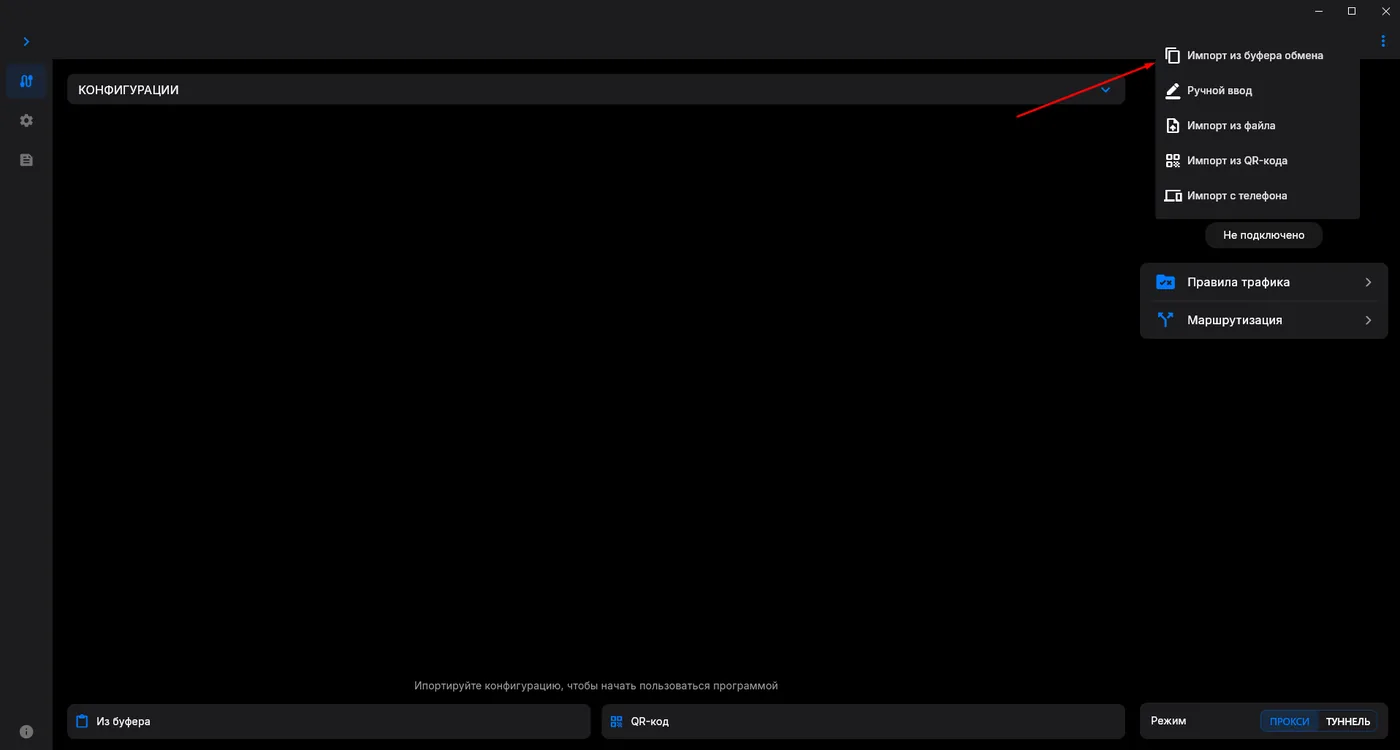Click the 'QR-код' button at the bottom
This screenshot has width=1400, height=750.
tap(863, 721)
